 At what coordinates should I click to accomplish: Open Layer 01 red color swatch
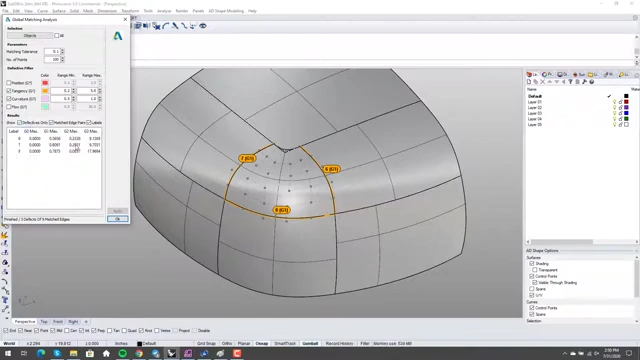pyautogui.click(x=626, y=102)
